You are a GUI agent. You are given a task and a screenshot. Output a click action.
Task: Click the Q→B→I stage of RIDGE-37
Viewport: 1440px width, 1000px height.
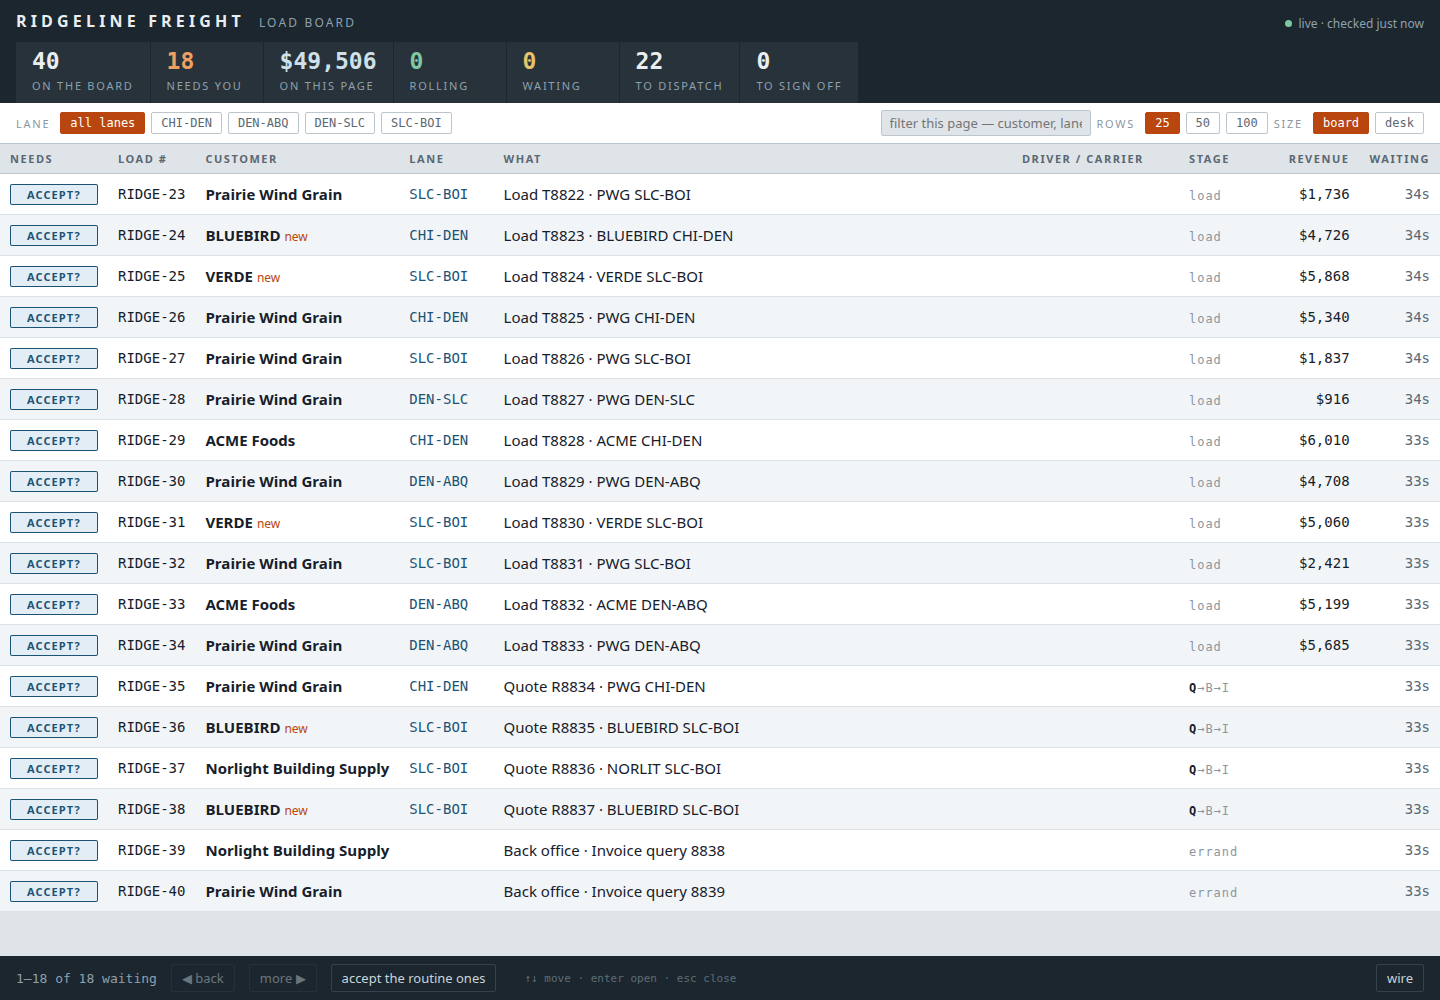(x=1208, y=770)
